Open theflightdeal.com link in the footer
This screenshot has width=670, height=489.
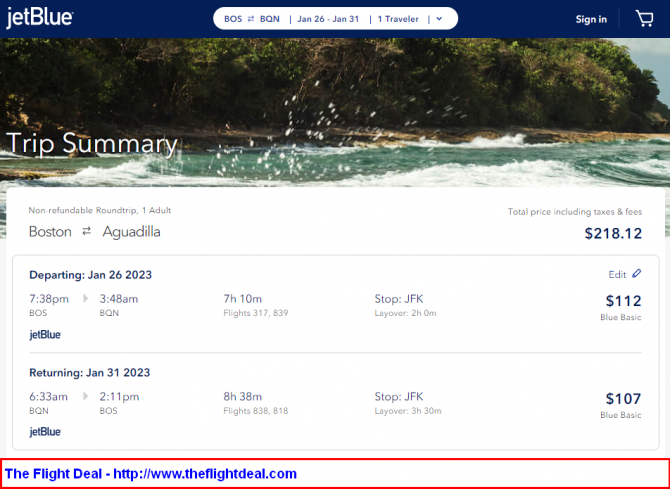point(205,474)
